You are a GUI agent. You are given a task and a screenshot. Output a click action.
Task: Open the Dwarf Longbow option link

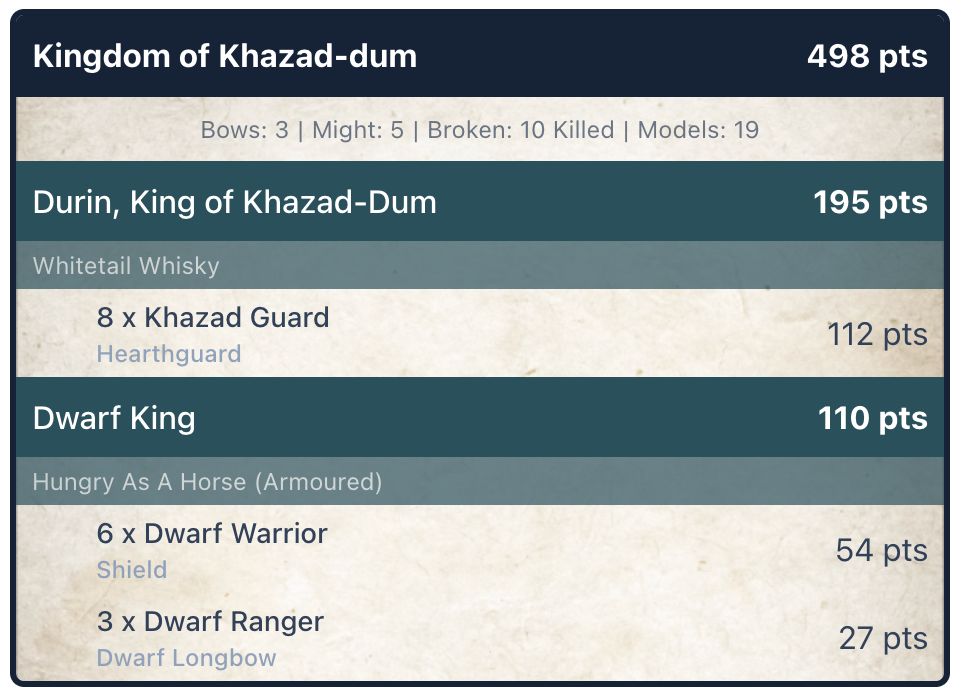186,658
